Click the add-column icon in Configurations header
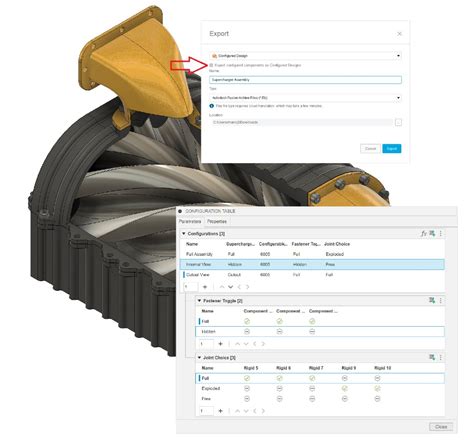Screen dimensions: 474x443 click(432, 233)
